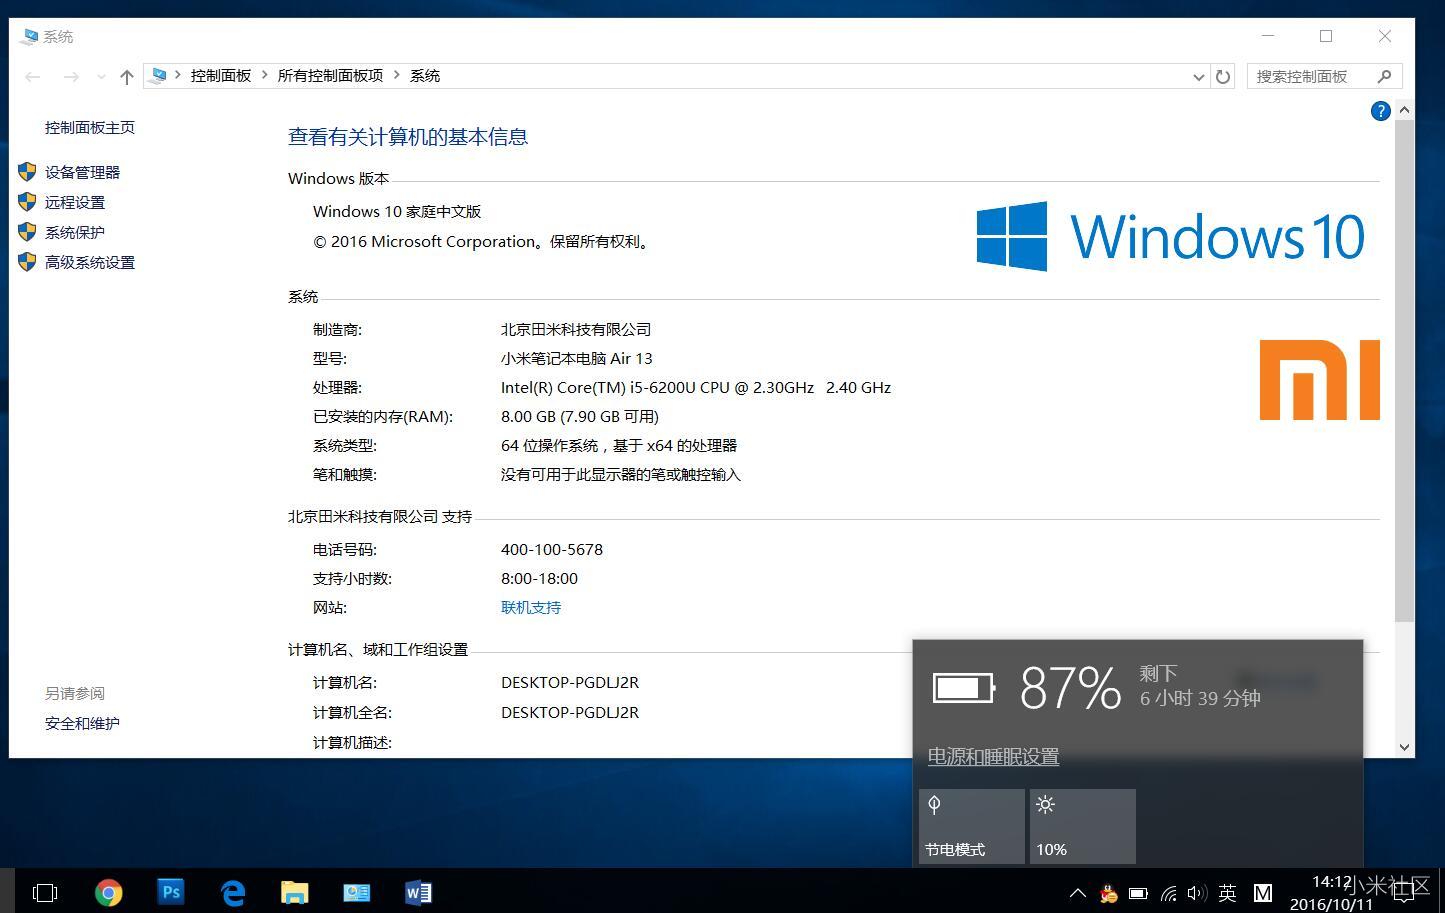
Task: Open 电源和睡眠设置 power settings link
Action: tap(992, 757)
